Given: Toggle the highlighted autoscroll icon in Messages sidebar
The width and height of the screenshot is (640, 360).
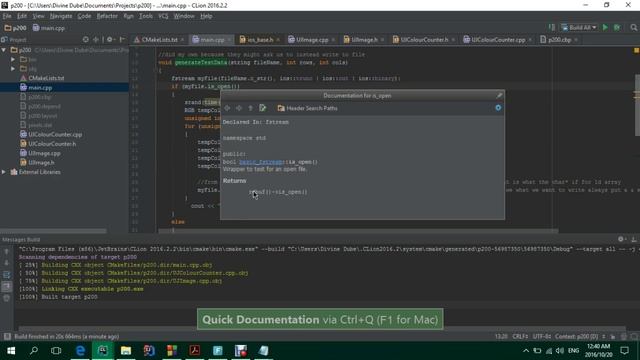Looking at the screenshot, I should (7, 287).
